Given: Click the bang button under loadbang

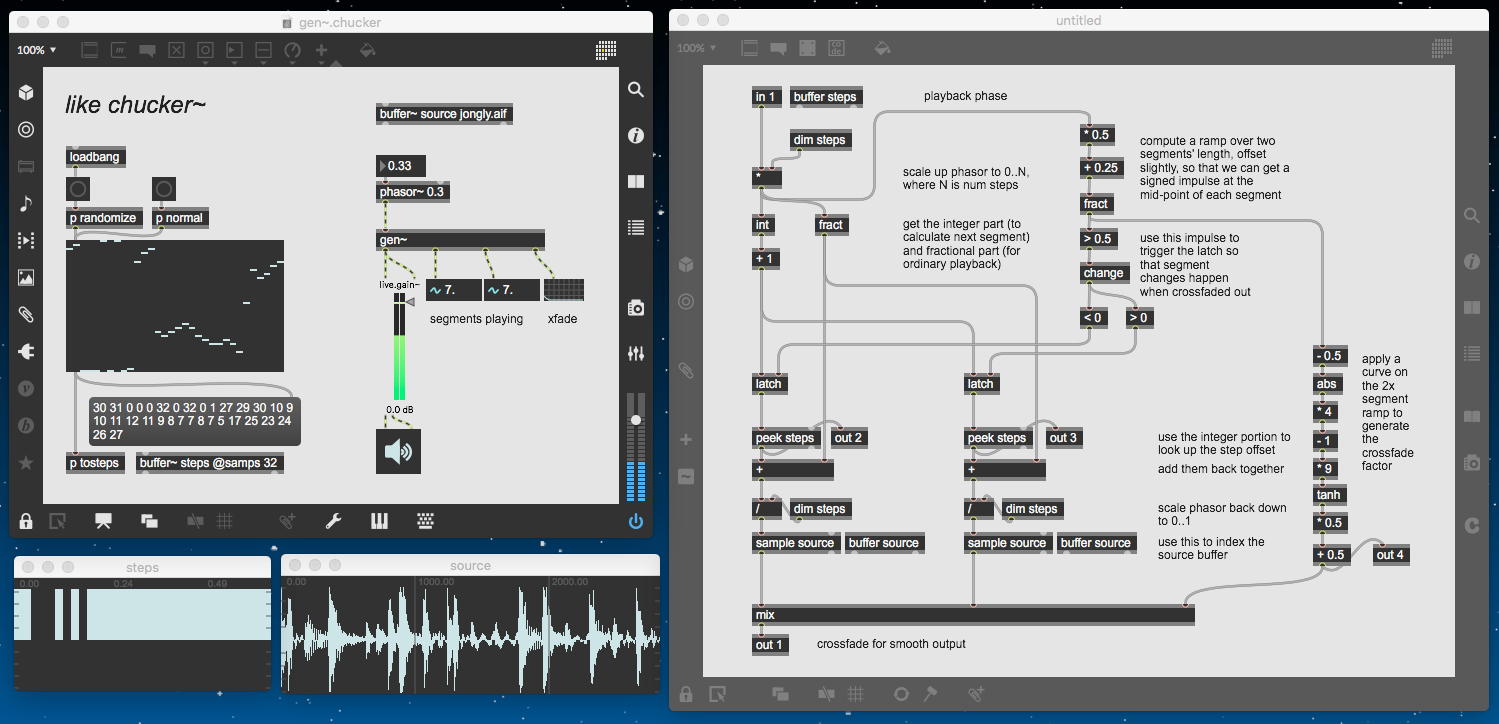Looking at the screenshot, I should (x=78, y=189).
